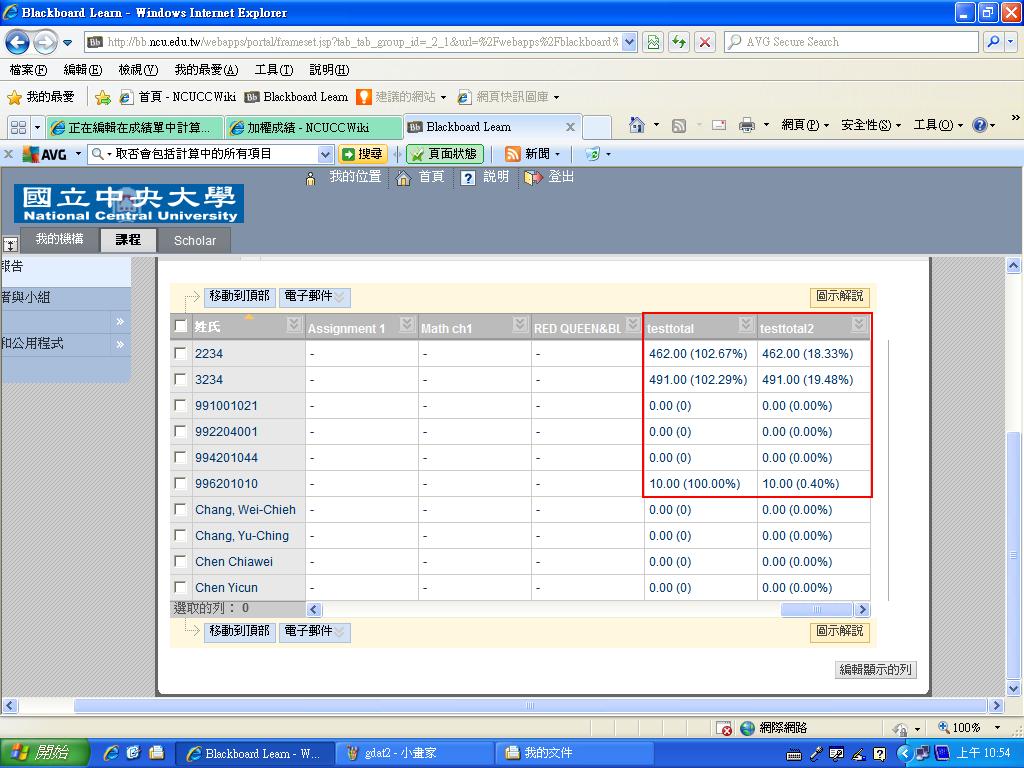The image size is (1024, 768).
Task: Click the stop loading X icon
Action: 705,42
